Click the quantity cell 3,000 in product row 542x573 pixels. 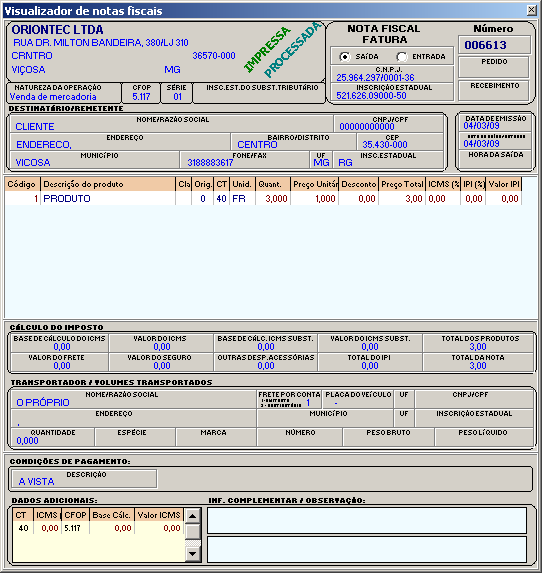[273, 198]
